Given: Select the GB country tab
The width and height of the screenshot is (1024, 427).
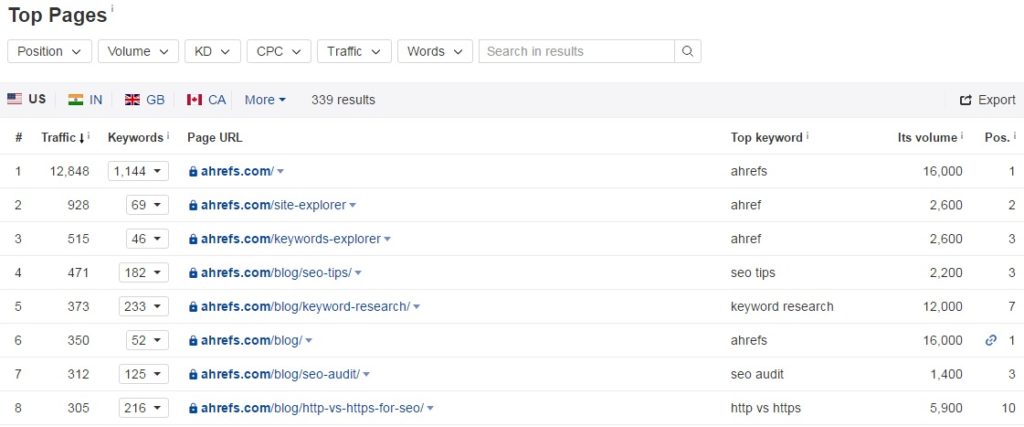Looking at the screenshot, I should (144, 100).
